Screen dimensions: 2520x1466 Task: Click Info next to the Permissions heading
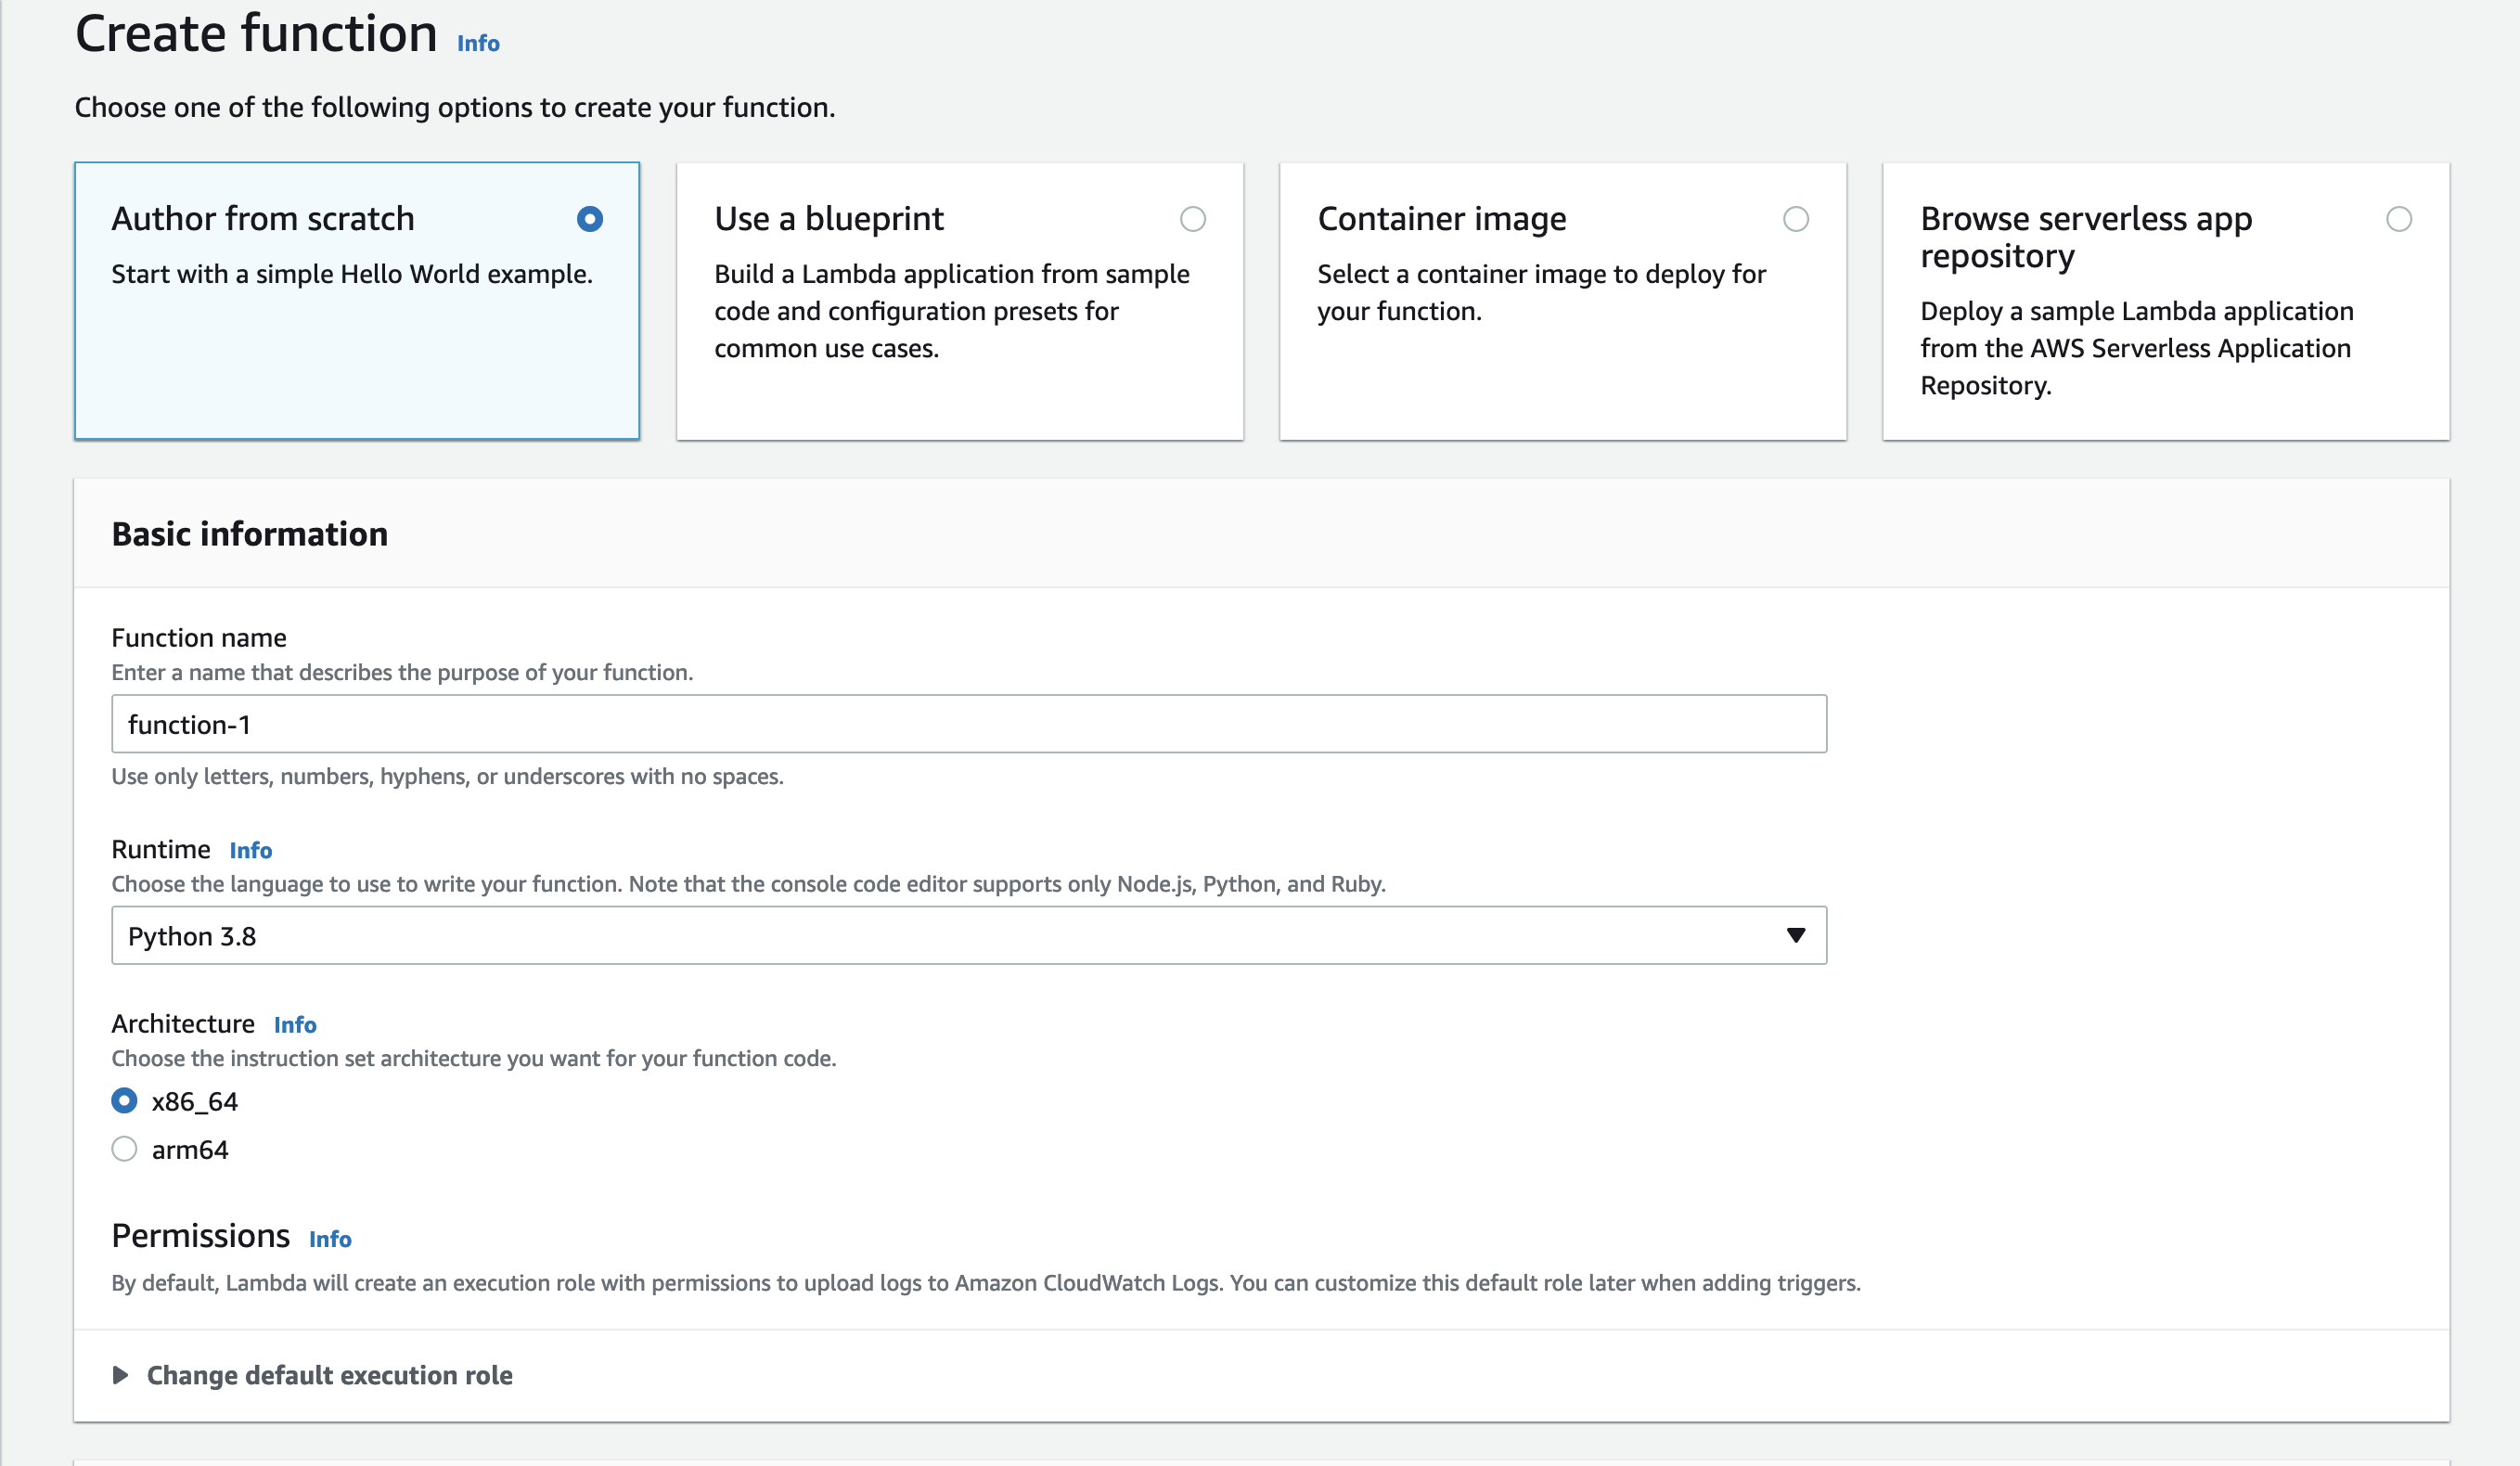tap(329, 1239)
